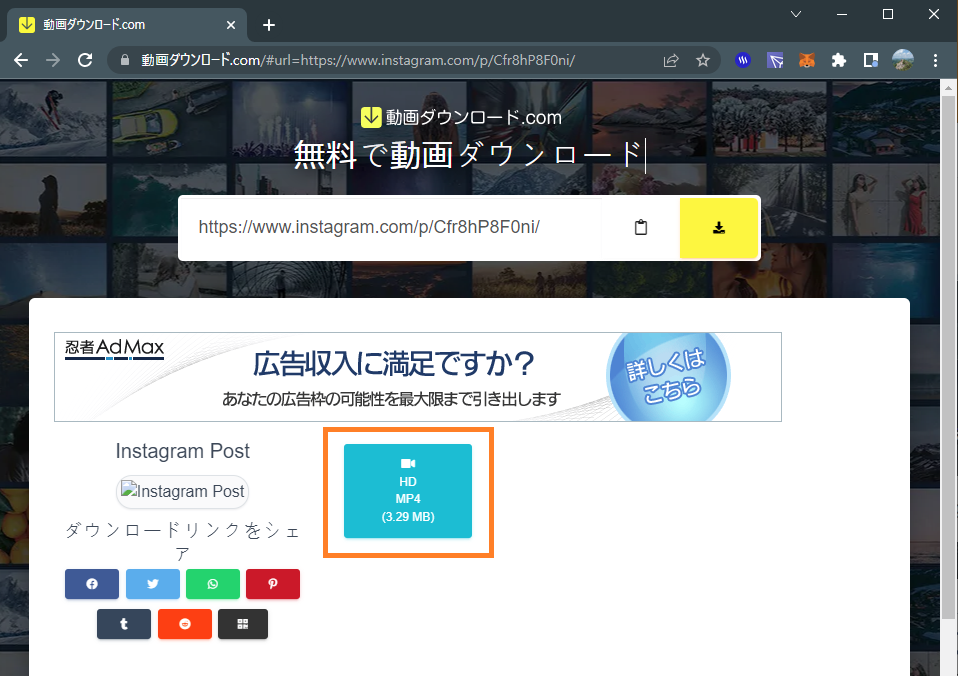Go forward in browser history
Image resolution: width=958 pixels, height=676 pixels.
click(53, 60)
